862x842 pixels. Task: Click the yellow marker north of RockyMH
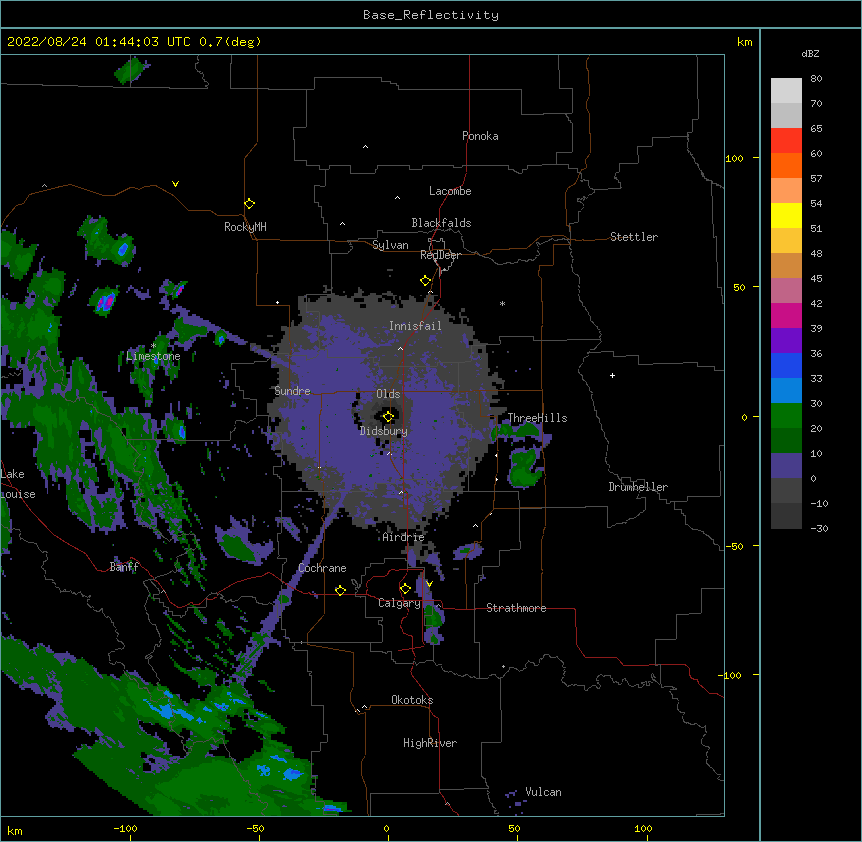tap(249, 204)
